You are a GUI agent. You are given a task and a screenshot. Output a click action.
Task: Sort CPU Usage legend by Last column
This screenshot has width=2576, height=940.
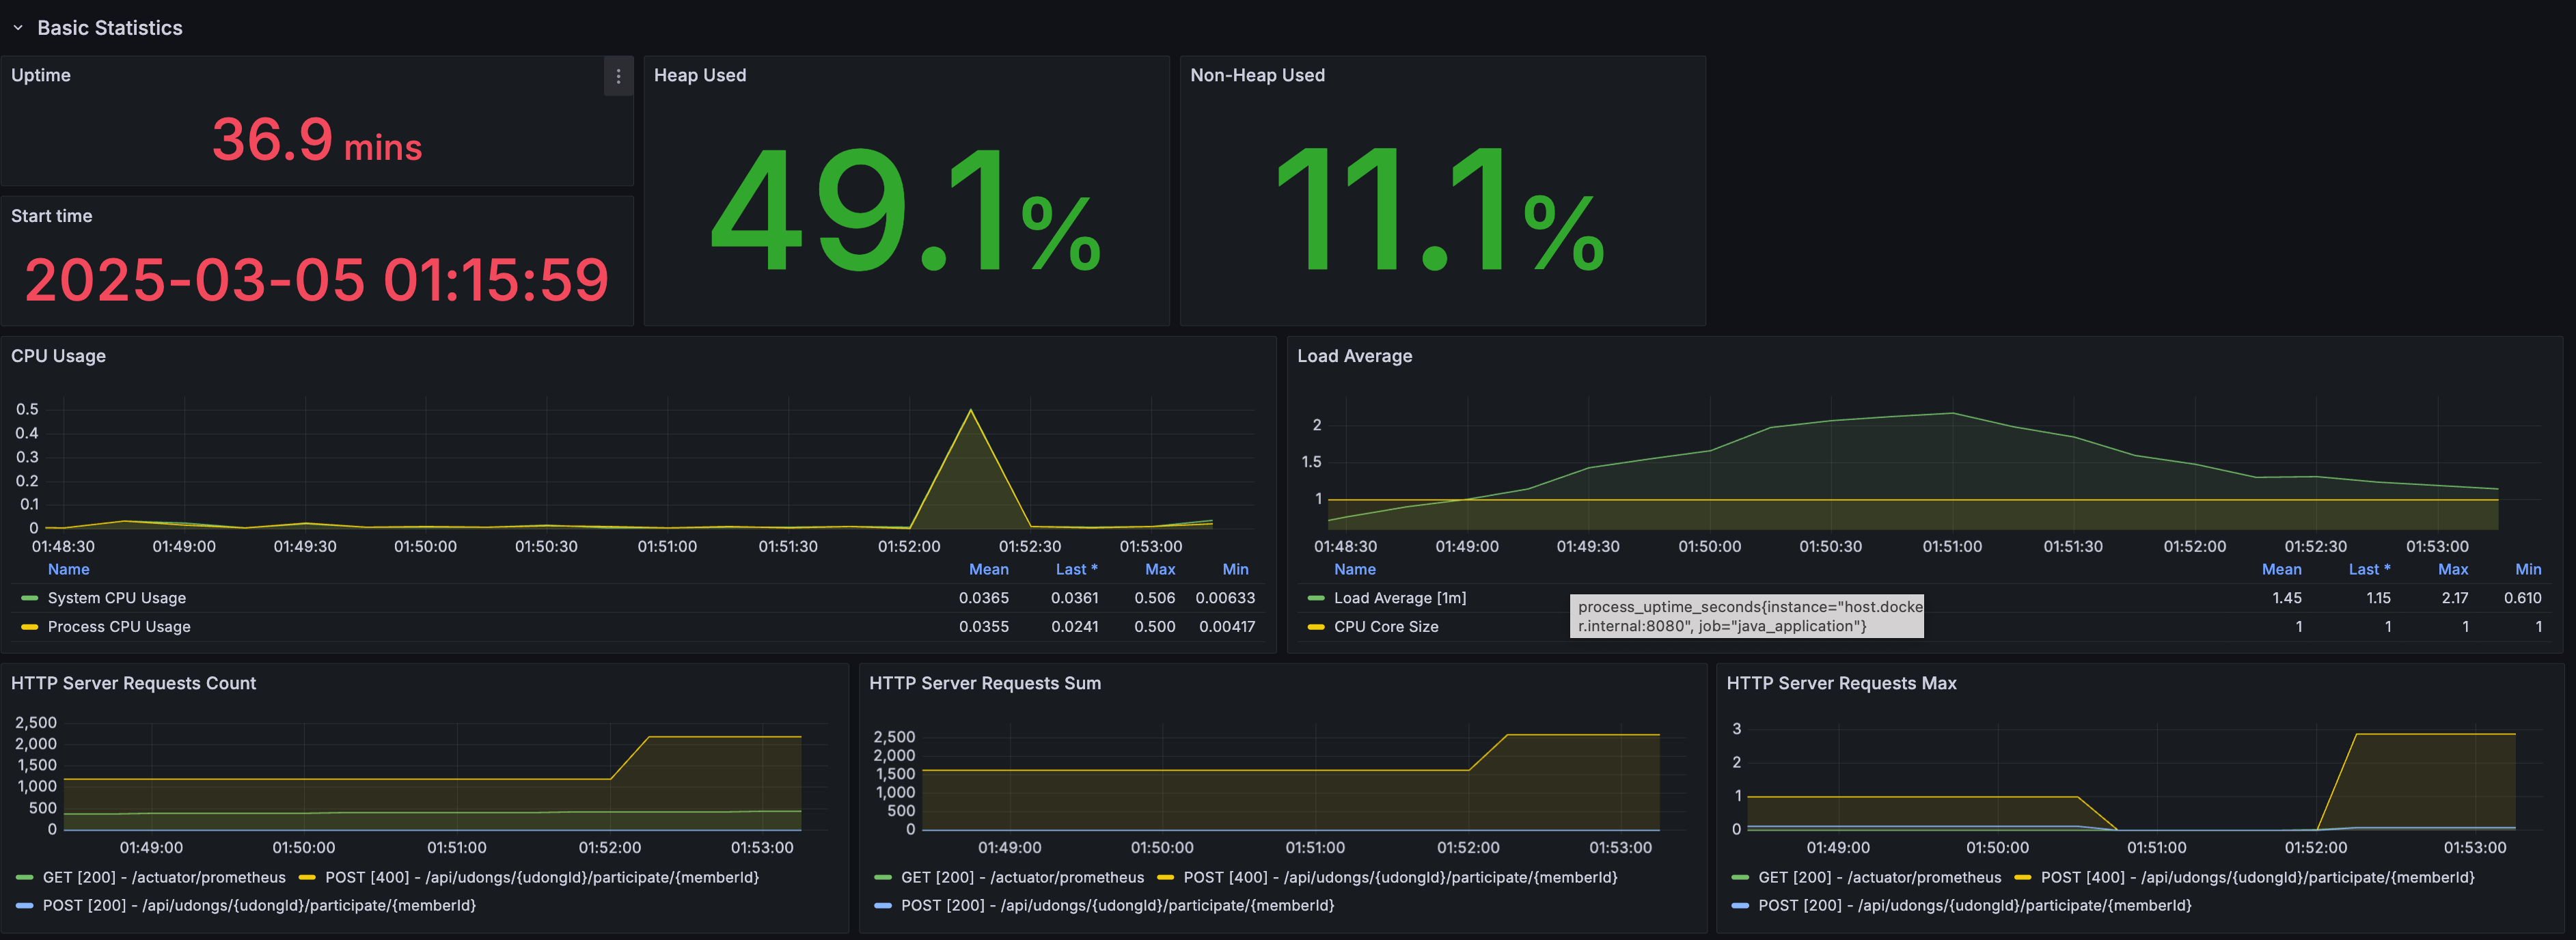coord(1076,569)
